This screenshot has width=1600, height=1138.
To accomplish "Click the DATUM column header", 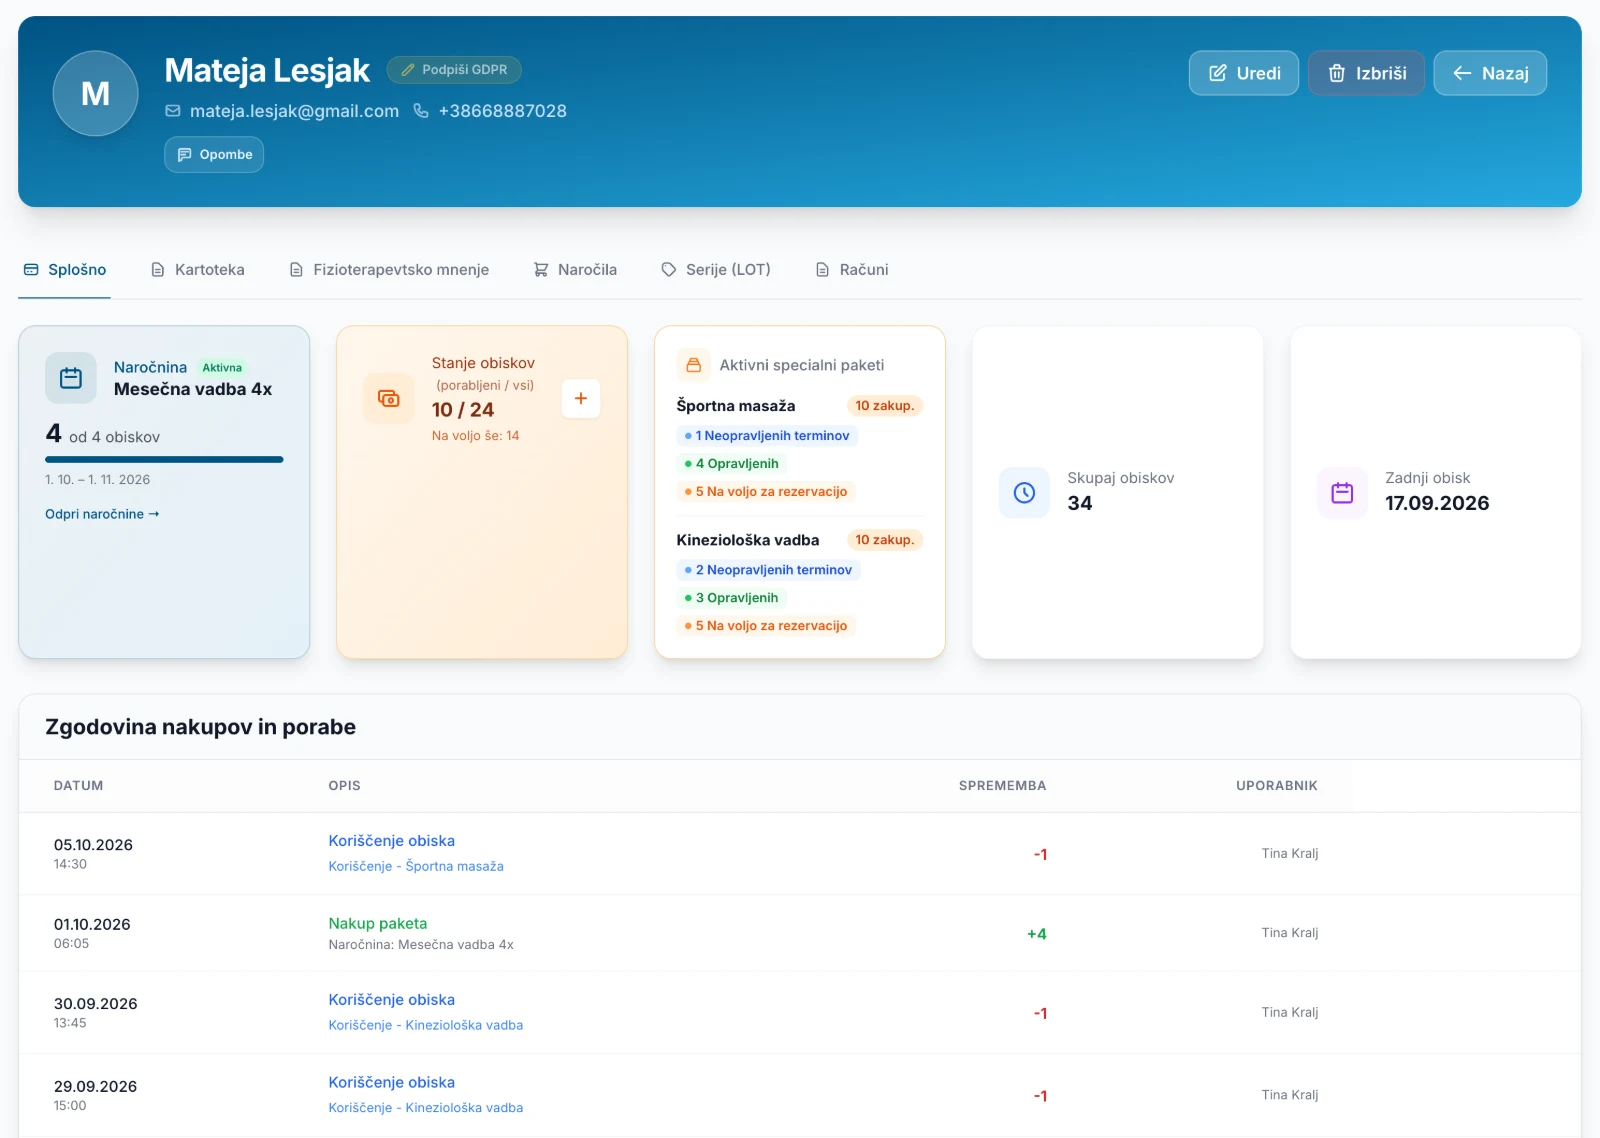I will pos(78,786).
